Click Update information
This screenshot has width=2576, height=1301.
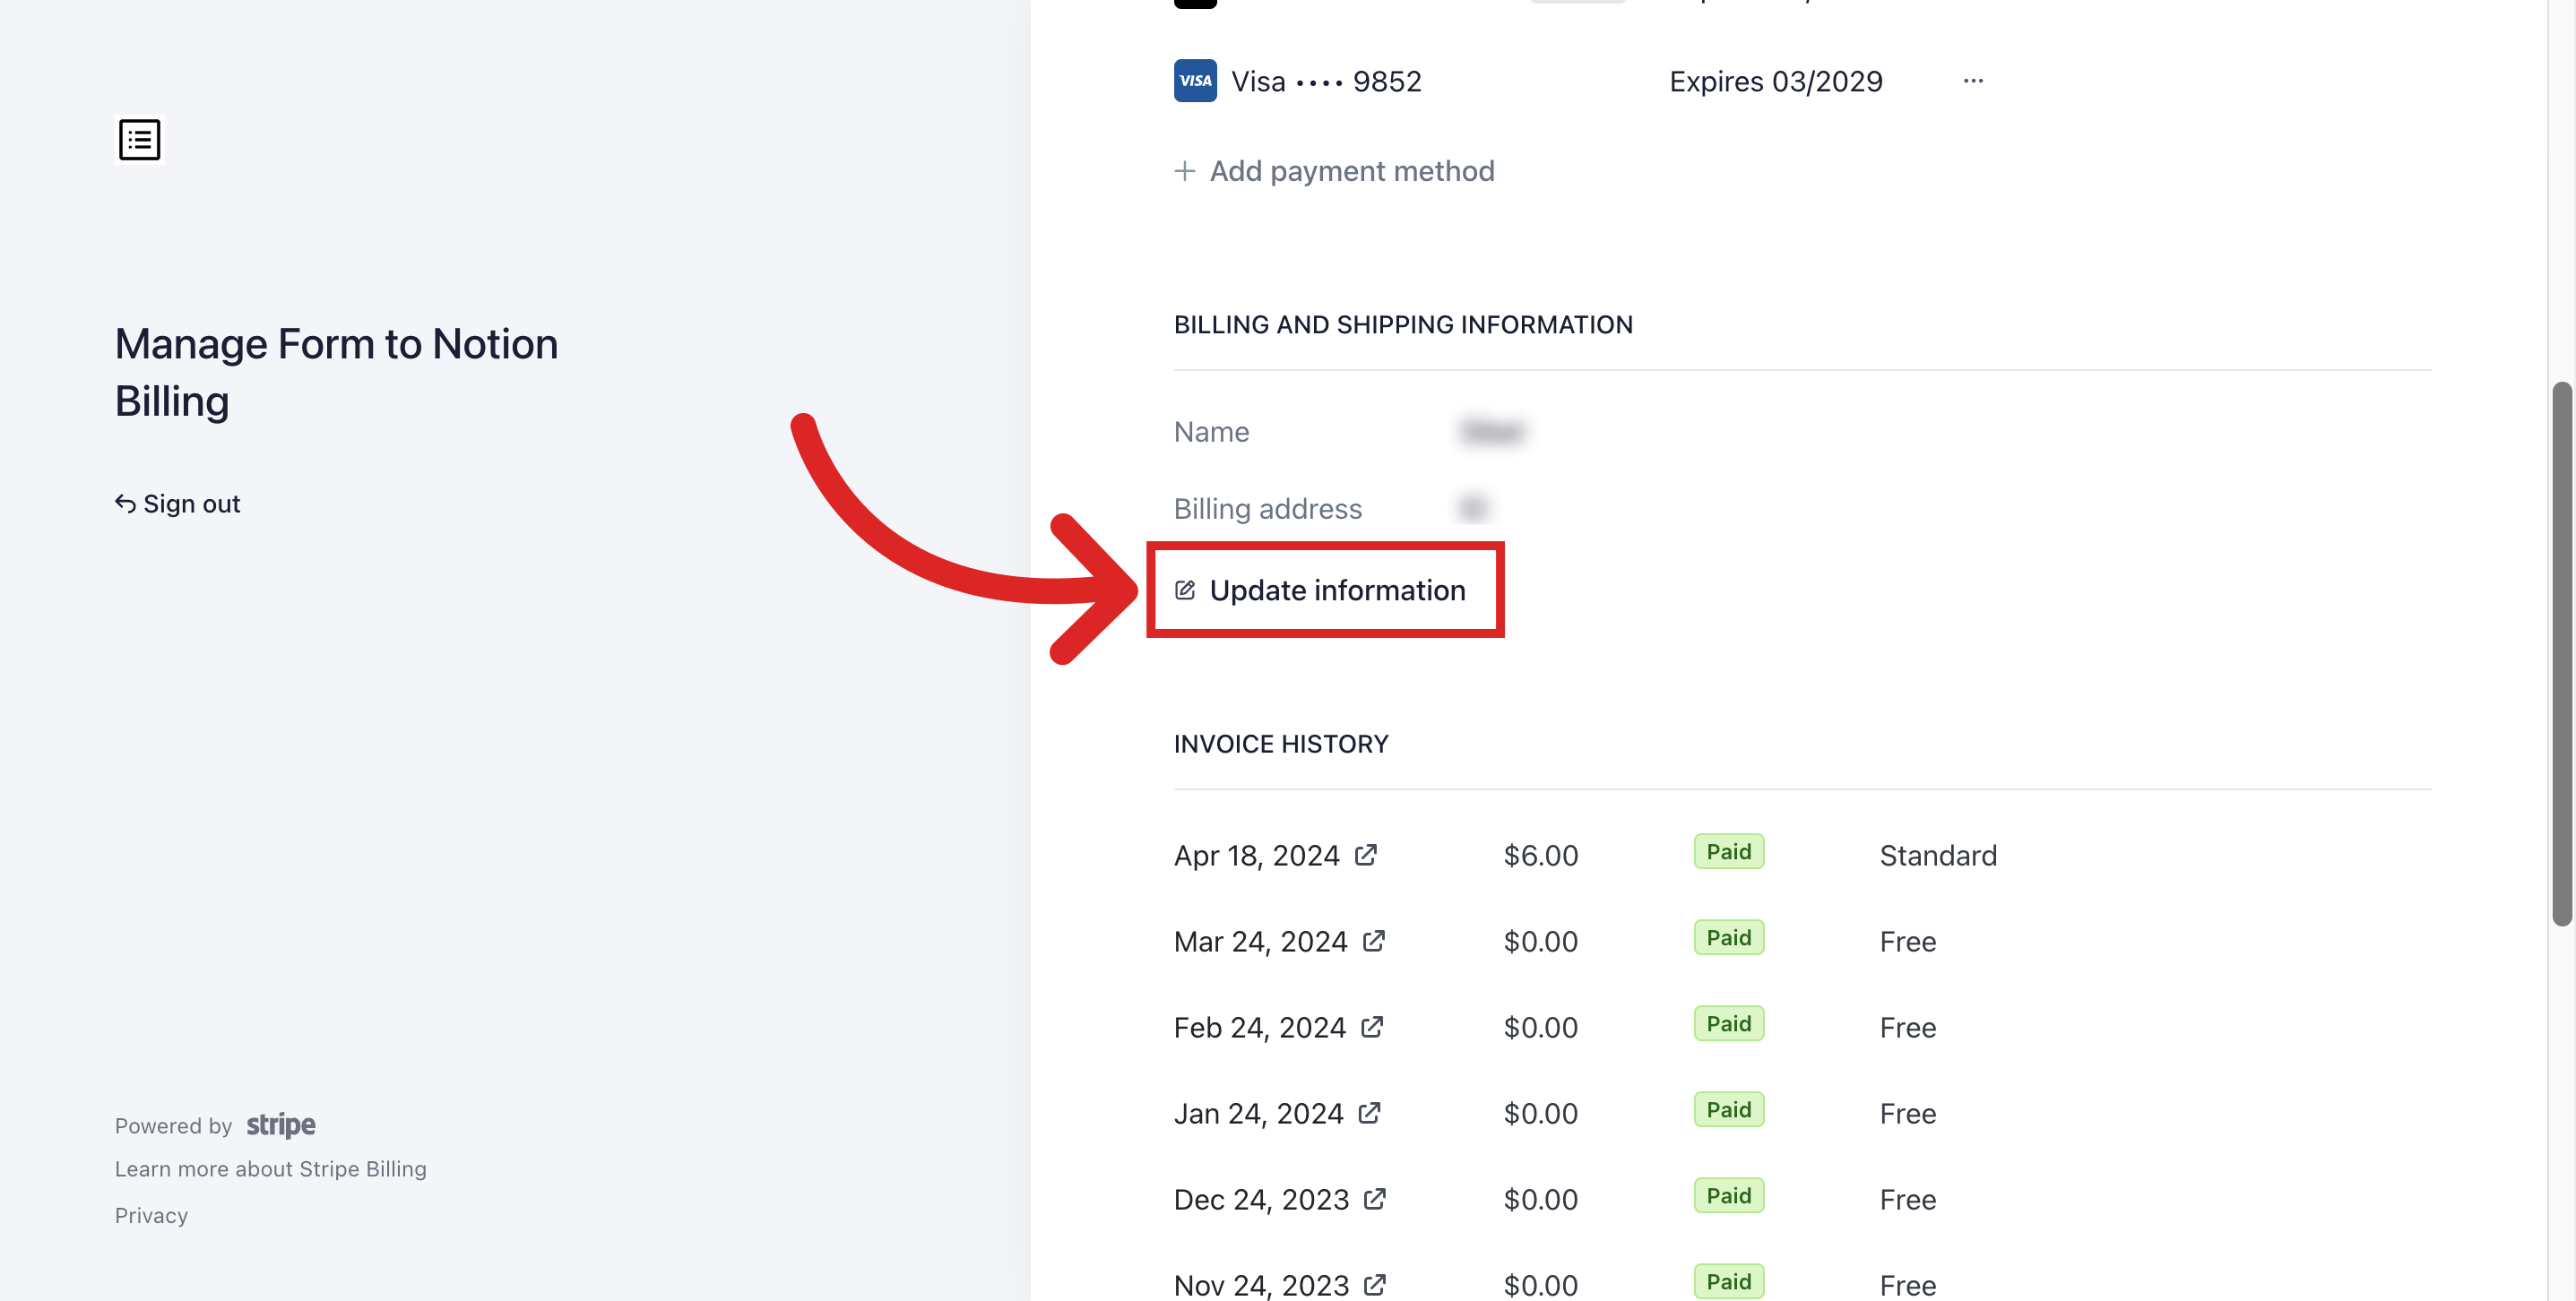(1320, 590)
